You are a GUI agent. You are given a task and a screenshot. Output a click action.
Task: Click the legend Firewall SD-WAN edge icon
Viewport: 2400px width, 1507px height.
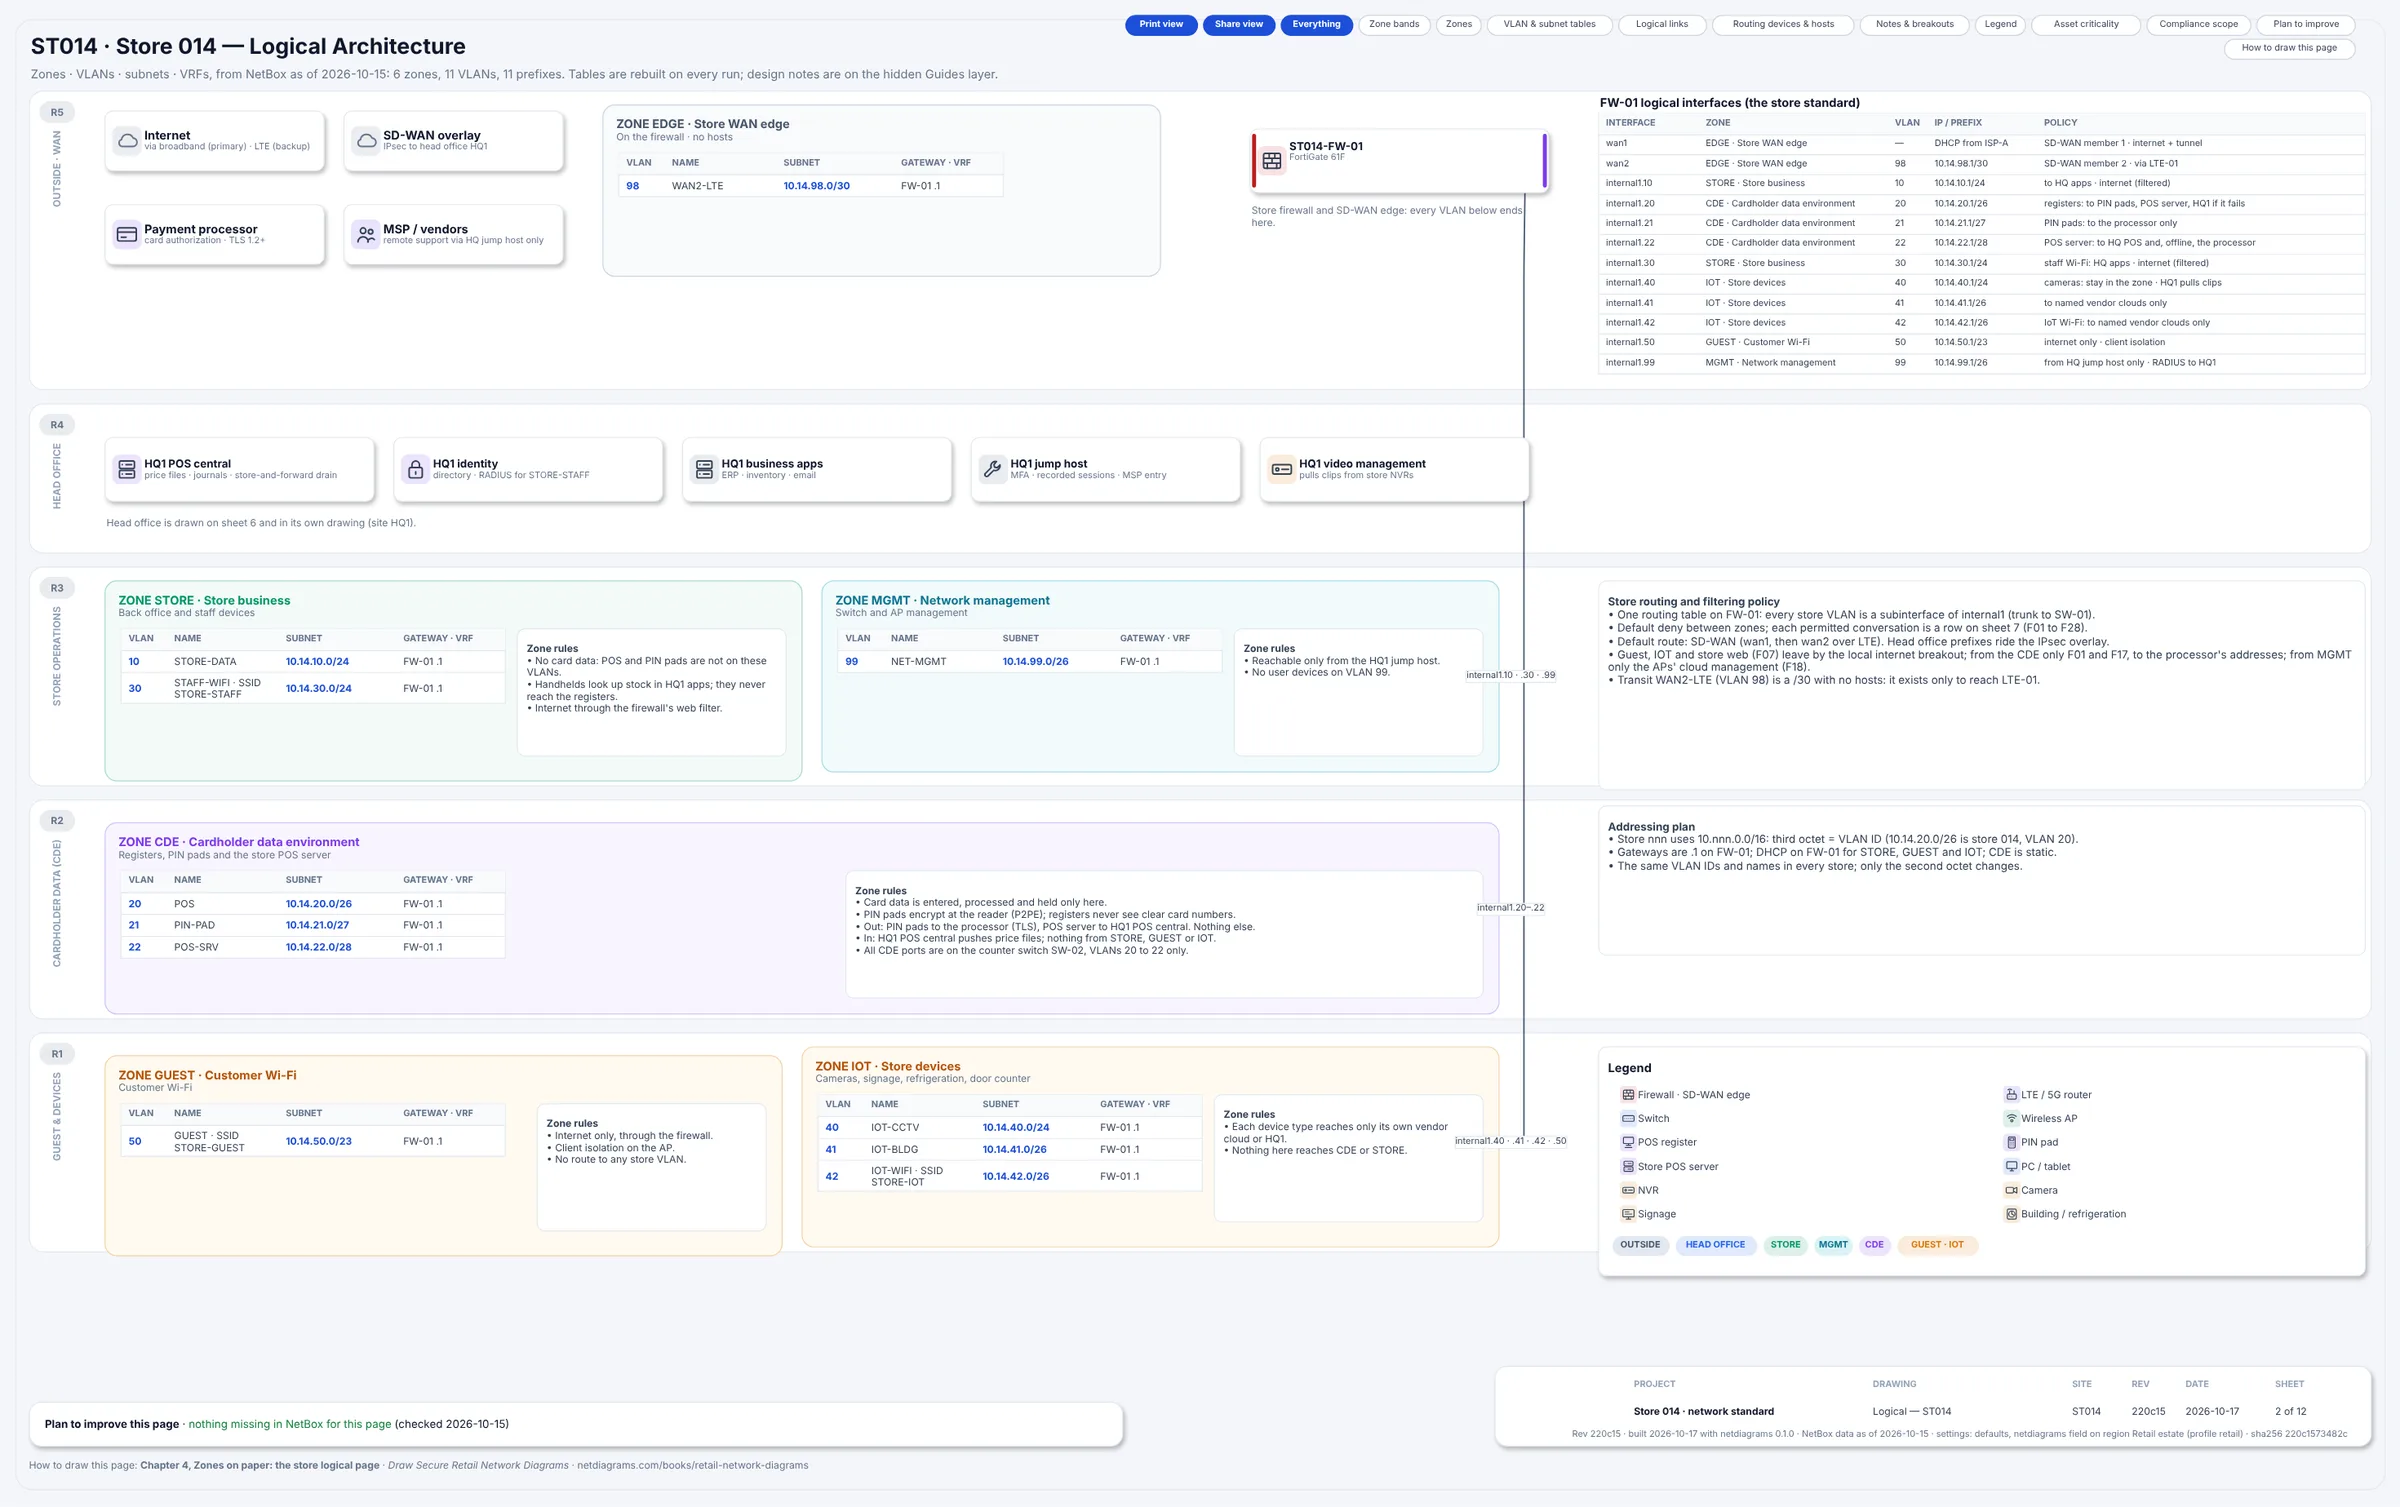click(x=1628, y=1095)
